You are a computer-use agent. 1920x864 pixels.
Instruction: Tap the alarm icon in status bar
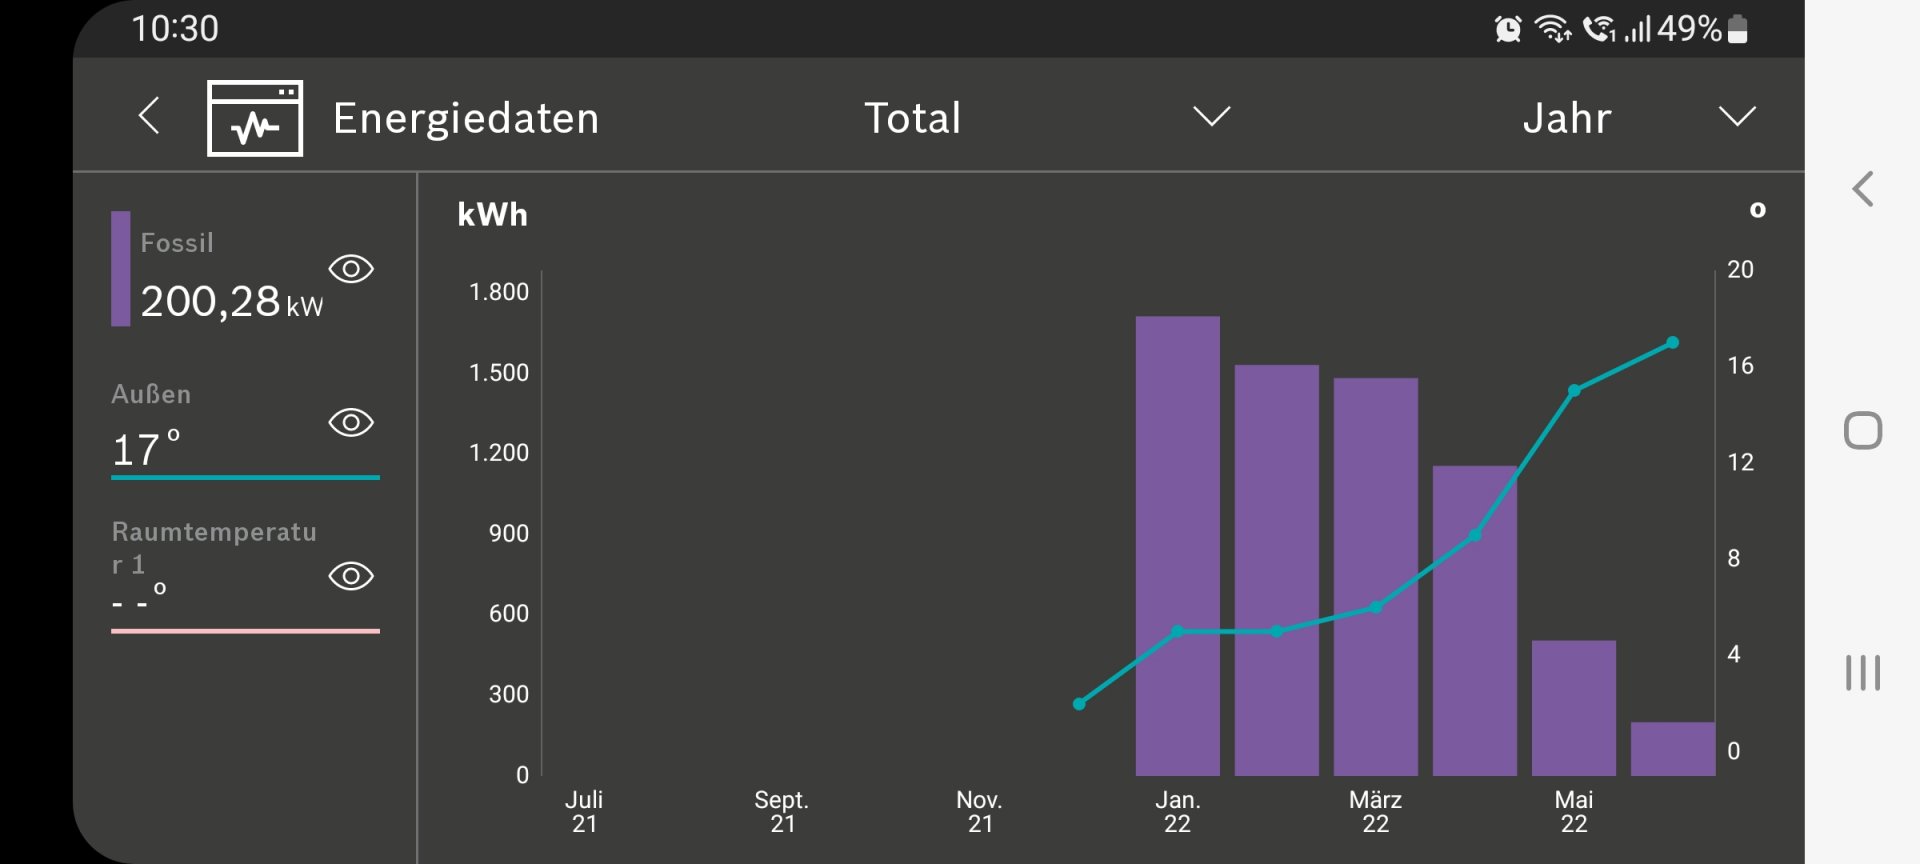[1507, 29]
